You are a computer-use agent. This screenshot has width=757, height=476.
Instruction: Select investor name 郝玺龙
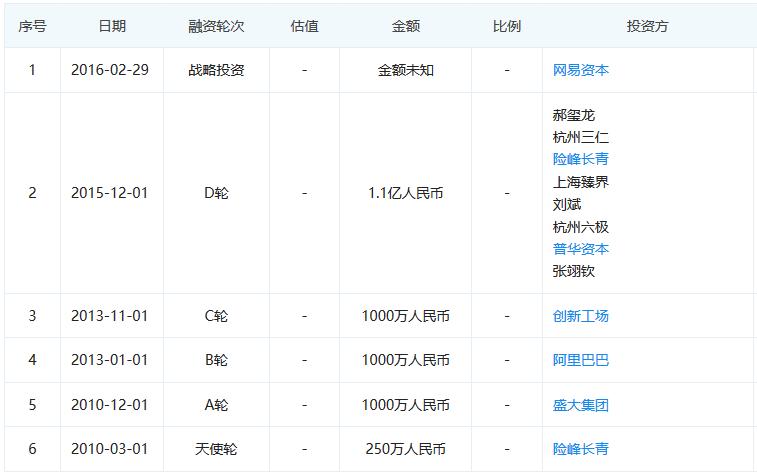[574, 115]
